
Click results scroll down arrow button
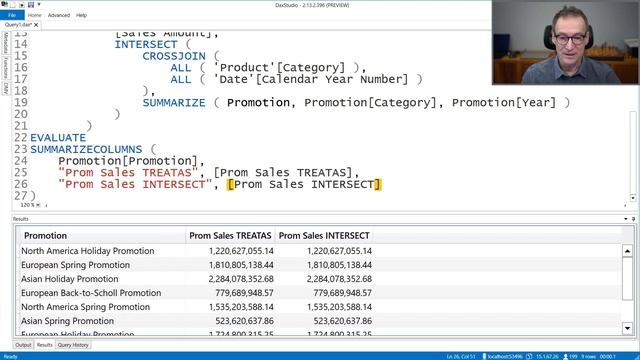click(x=627, y=328)
